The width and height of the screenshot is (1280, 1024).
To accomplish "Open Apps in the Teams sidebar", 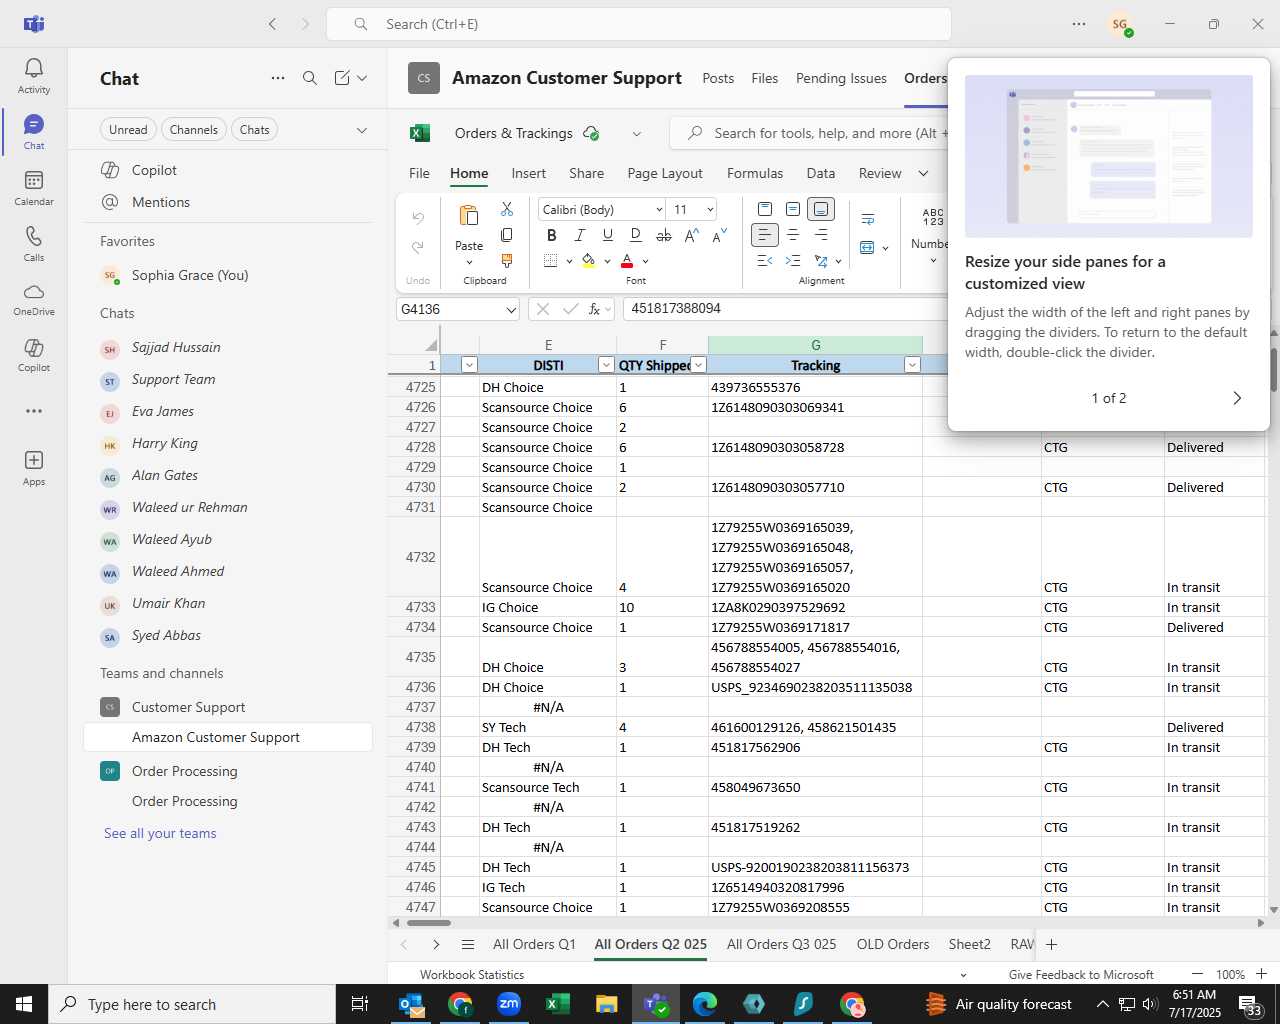I will [x=33, y=468].
